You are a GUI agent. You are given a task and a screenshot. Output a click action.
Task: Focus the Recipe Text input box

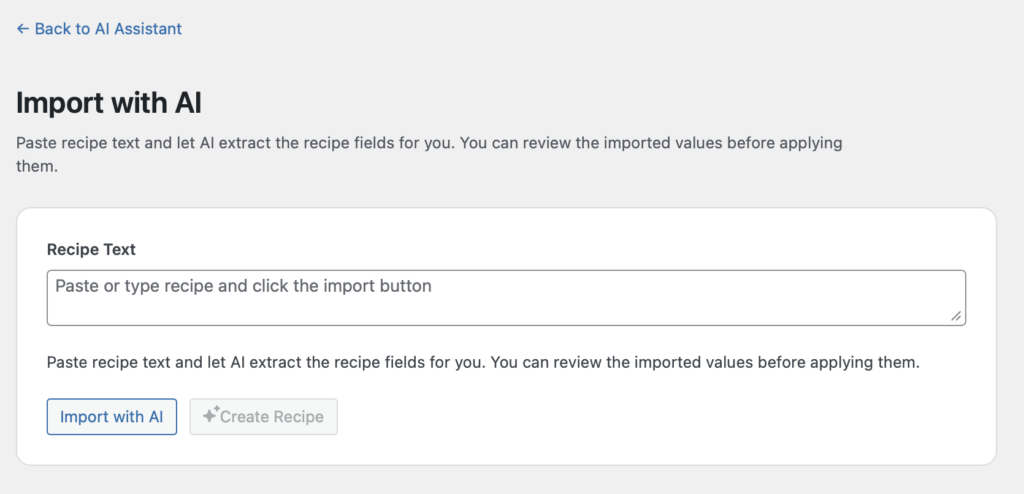pyautogui.click(x=506, y=298)
